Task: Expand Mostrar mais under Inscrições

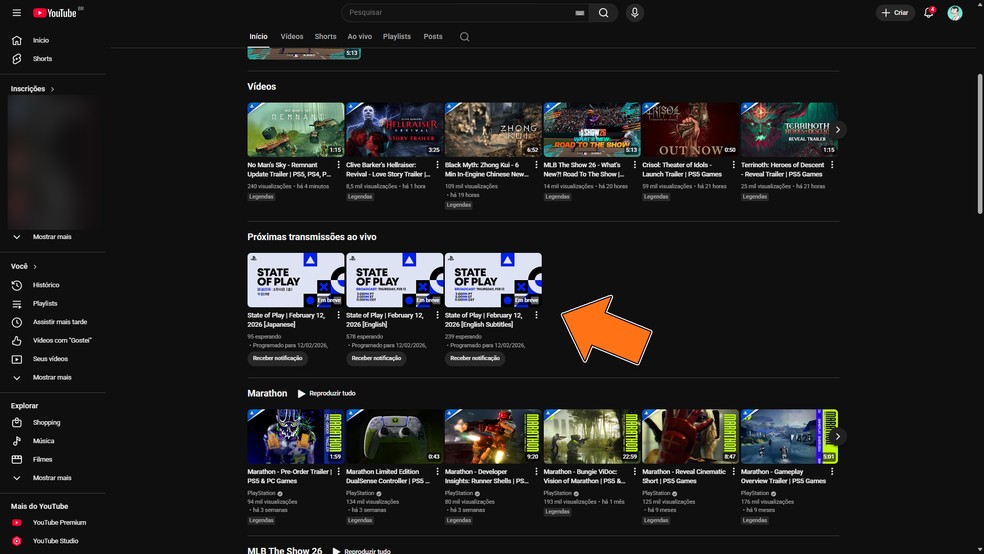Action: coord(51,237)
